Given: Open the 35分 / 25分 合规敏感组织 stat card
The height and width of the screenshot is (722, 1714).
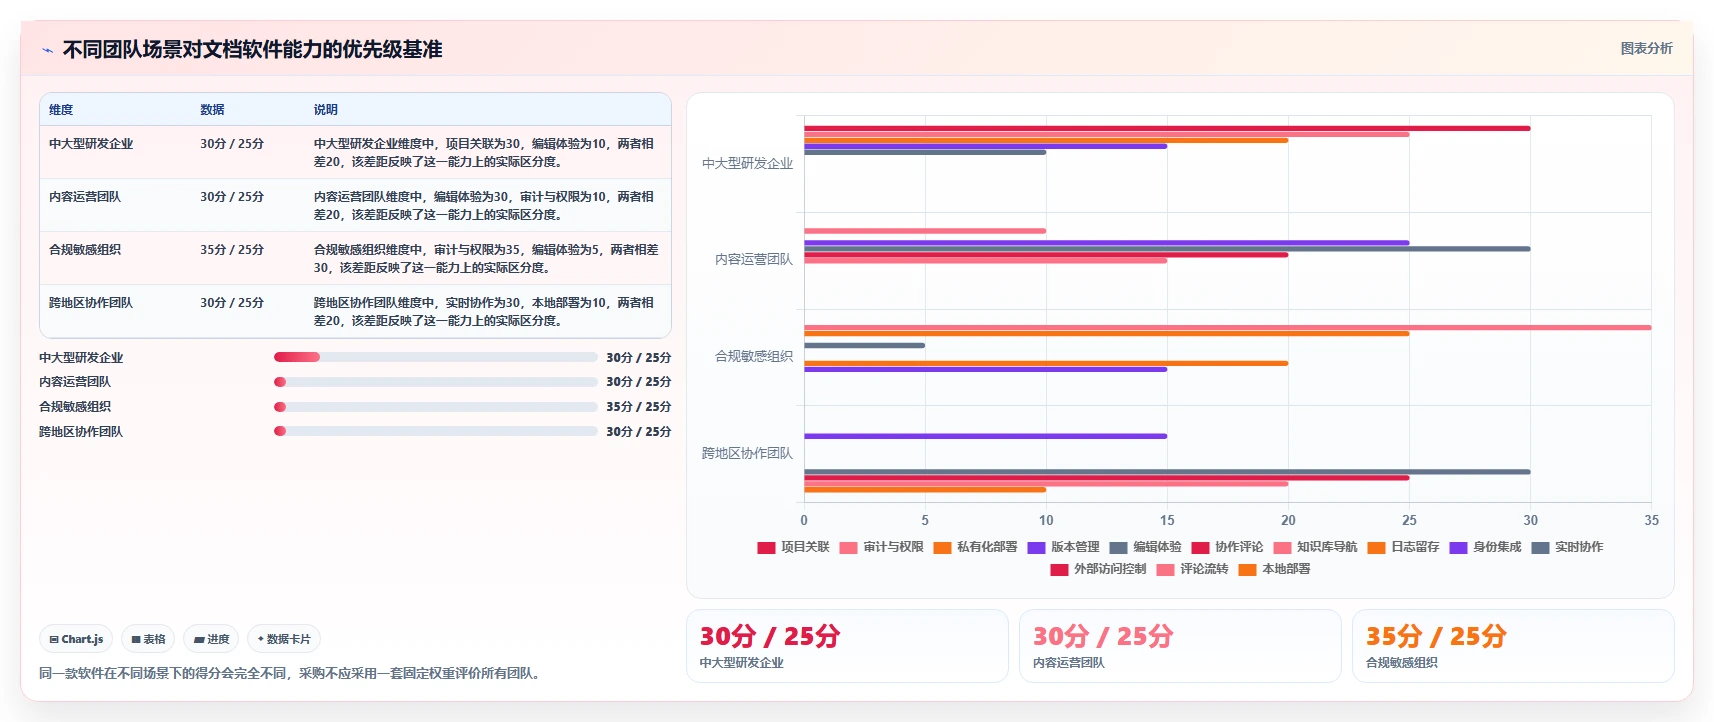Looking at the screenshot, I should point(1513,646).
